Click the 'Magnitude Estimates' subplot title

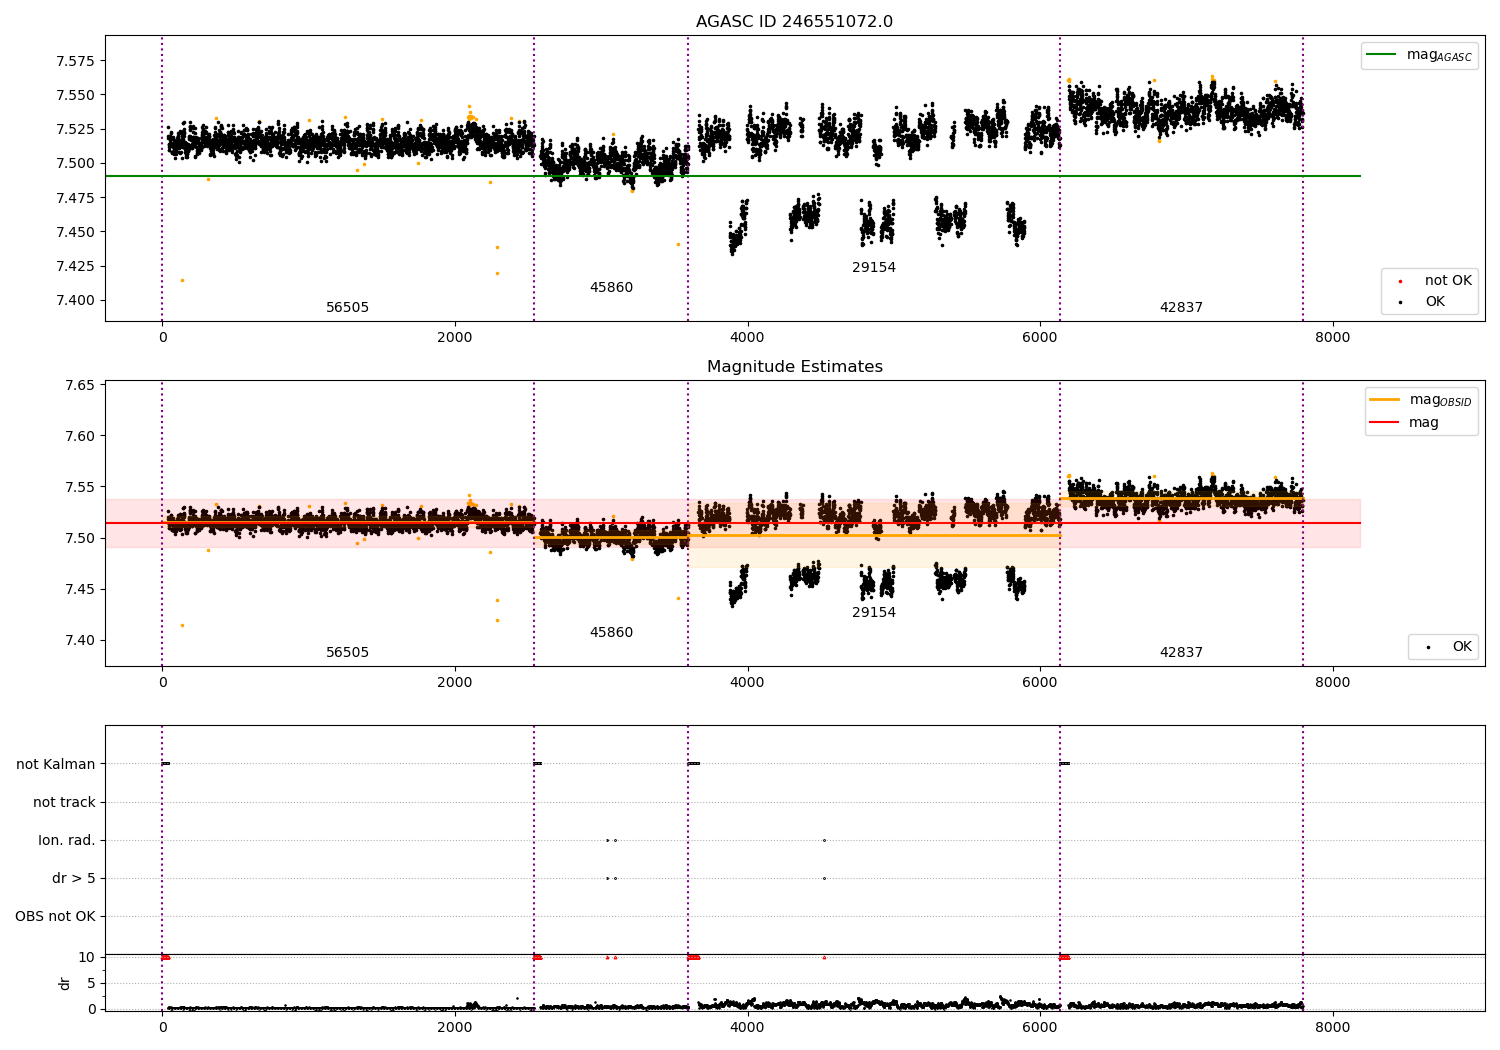tap(794, 367)
